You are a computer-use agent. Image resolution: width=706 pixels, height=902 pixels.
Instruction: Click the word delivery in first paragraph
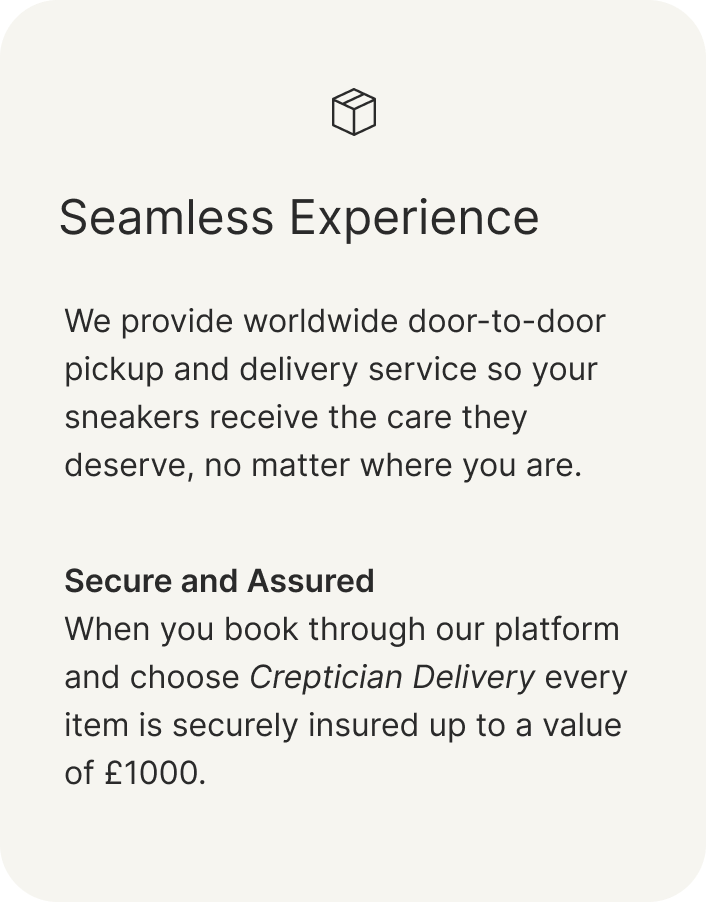point(299,370)
